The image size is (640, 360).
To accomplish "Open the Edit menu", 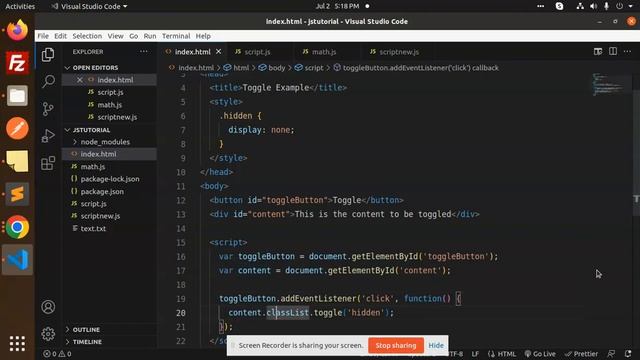I will pyautogui.click(x=60, y=36).
